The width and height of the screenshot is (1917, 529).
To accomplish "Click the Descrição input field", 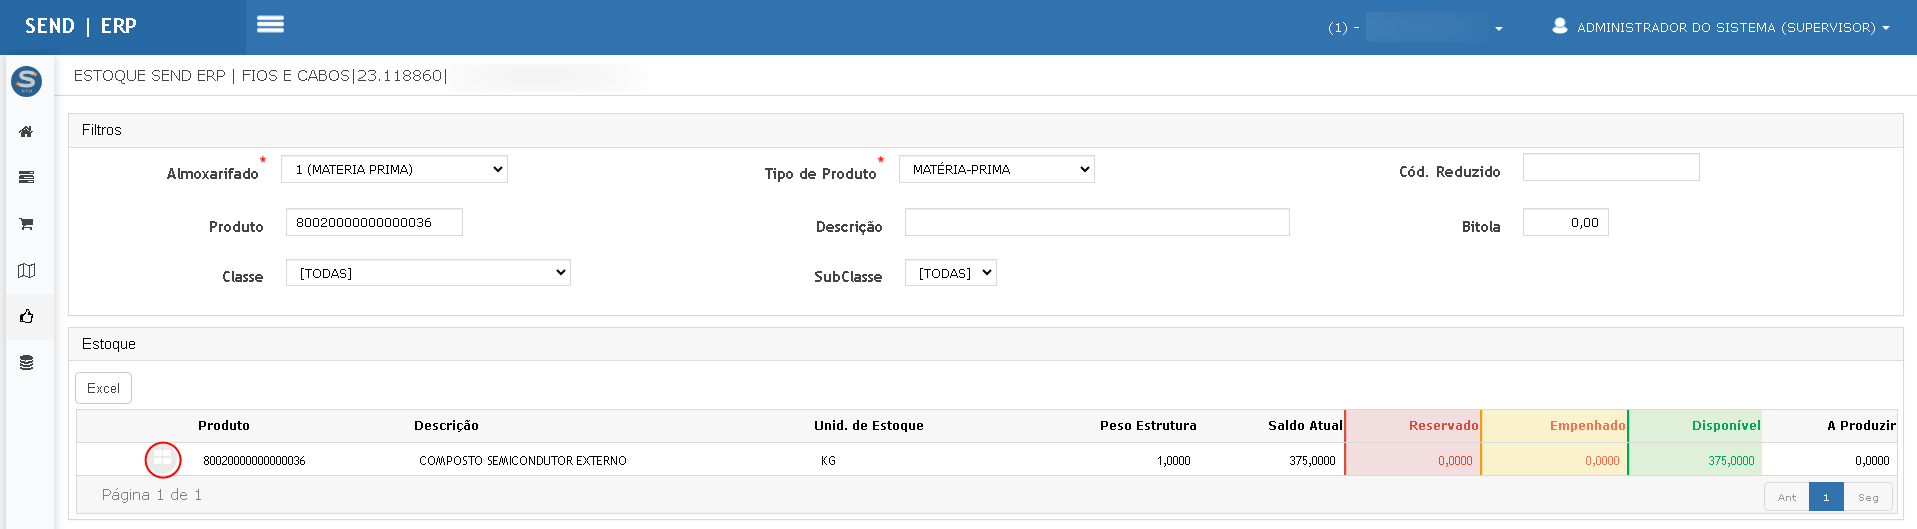I will pos(1096,223).
